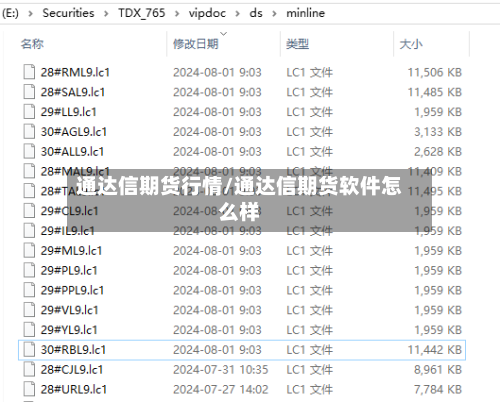Screen dimensions: 500x402
Task: Select the file name 28#SAL9.lc1
Action: click(x=73, y=92)
